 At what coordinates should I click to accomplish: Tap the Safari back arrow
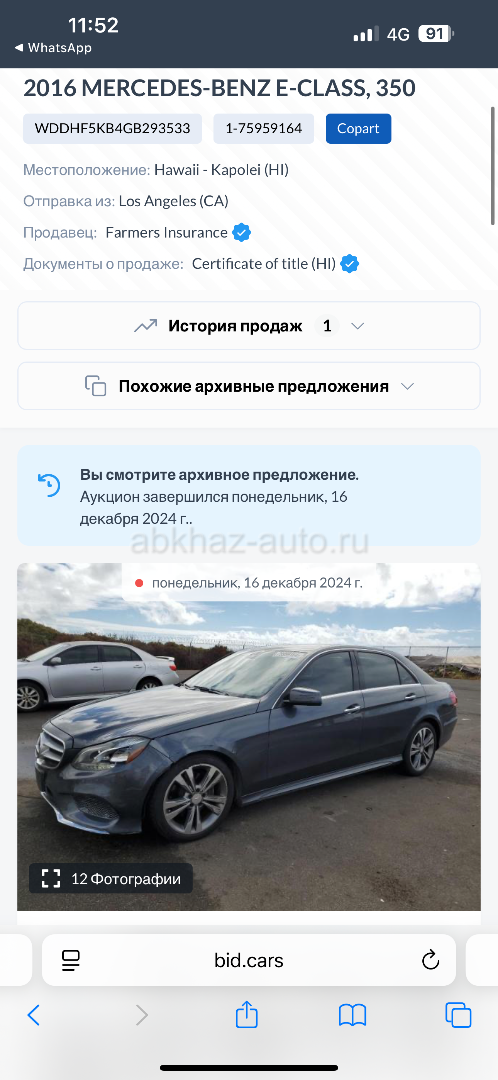[x=33, y=1015]
